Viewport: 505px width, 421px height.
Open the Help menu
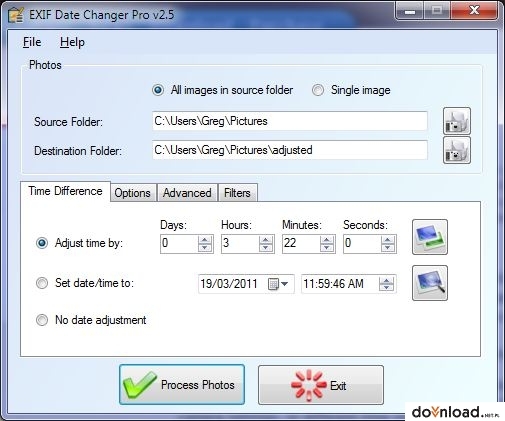pyautogui.click(x=72, y=42)
